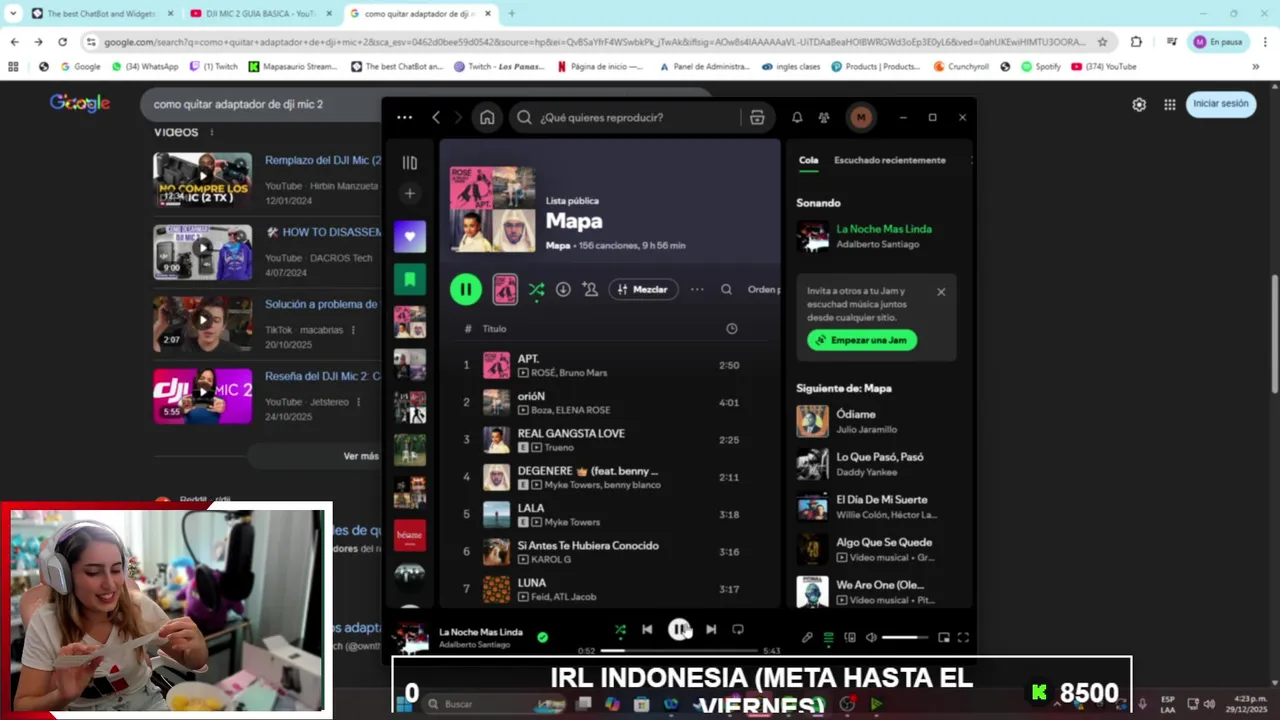Open the miniplayer

click(943, 637)
